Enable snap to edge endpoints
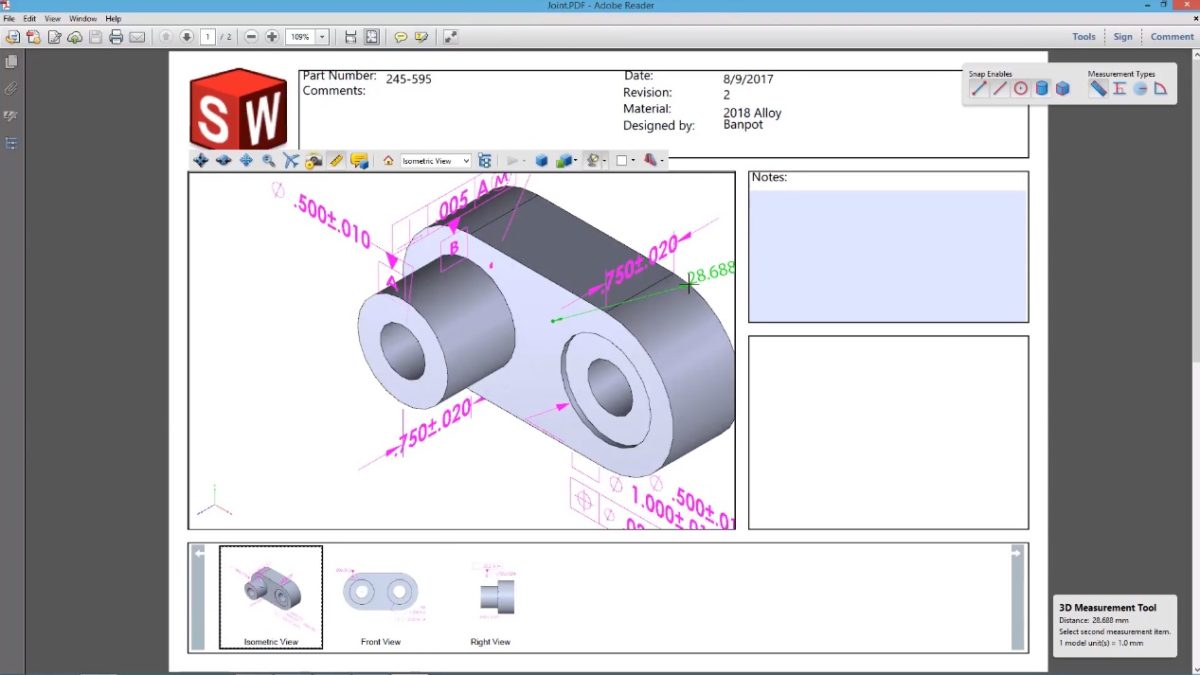1200x675 pixels. tap(978, 88)
